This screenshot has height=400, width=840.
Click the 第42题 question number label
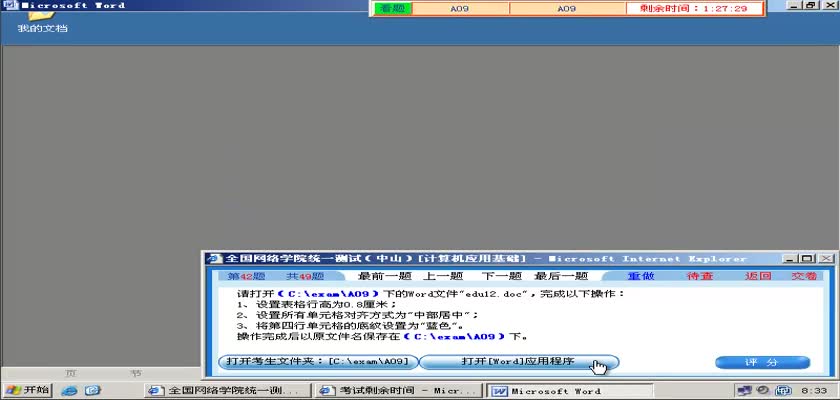[246, 276]
